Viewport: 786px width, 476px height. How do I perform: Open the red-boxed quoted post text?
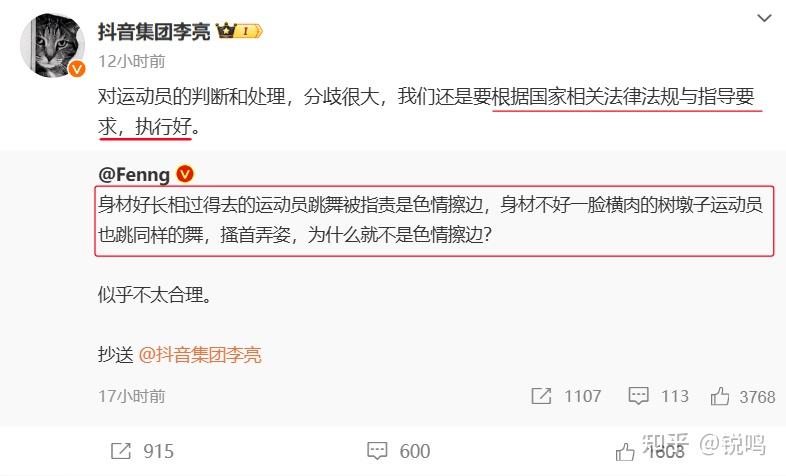click(x=434, y=220)
